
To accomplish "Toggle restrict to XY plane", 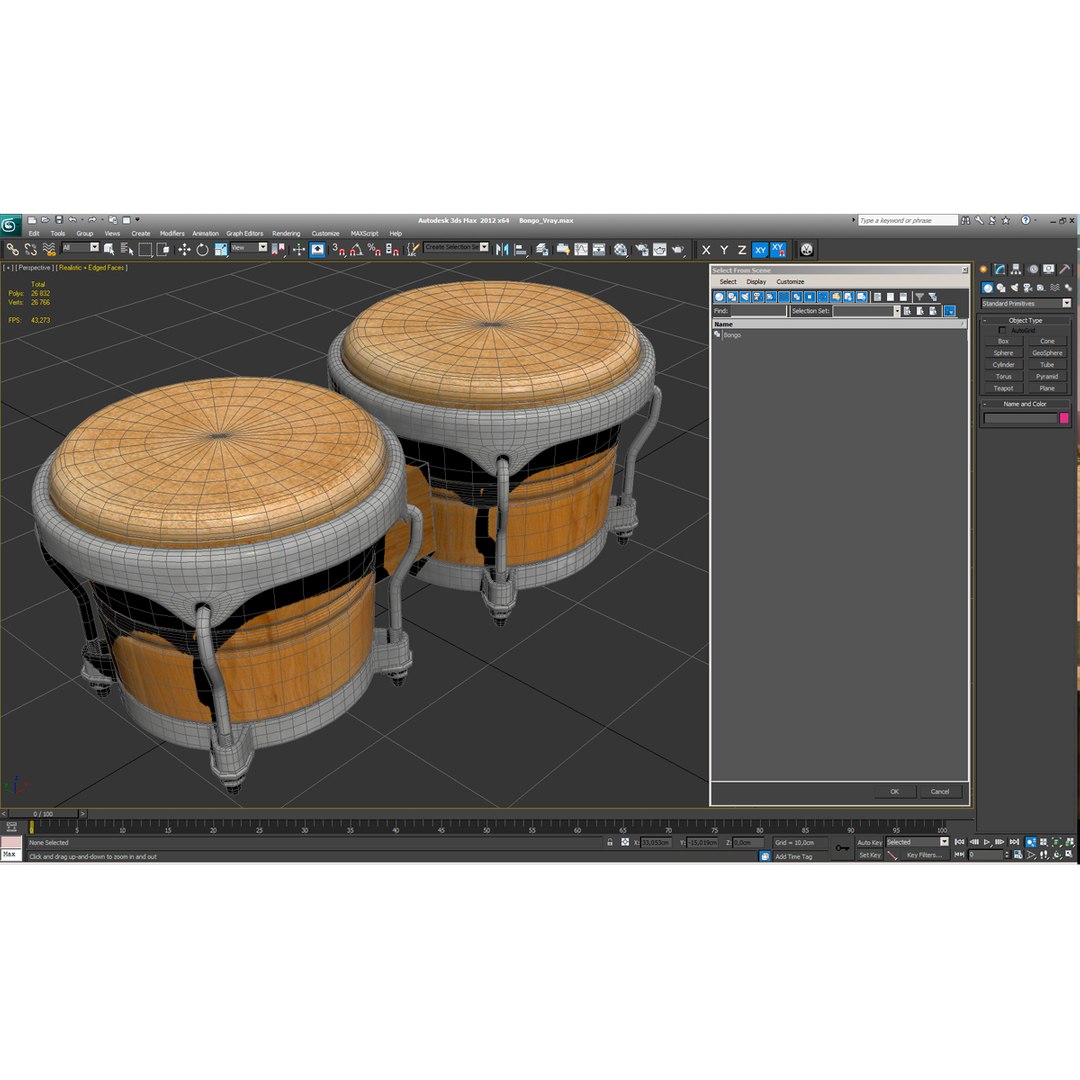I will click(760, 250).
